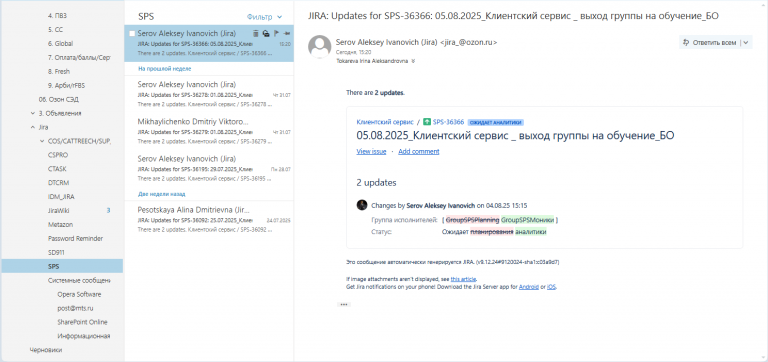
Task: Open the SPS-36279 message from Mikhaylichenko
Action: click(x=209, y=131)
